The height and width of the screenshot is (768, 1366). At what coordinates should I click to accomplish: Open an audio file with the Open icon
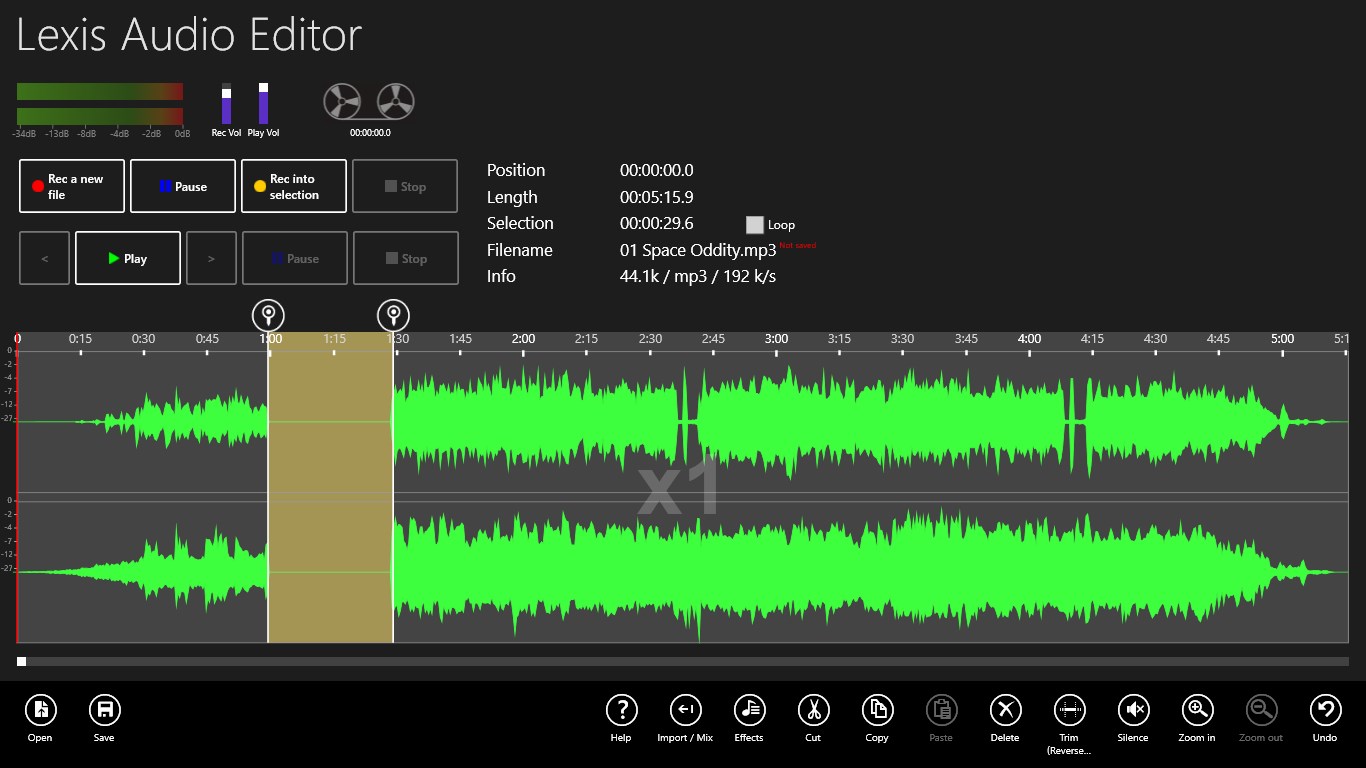pos(41,711)
